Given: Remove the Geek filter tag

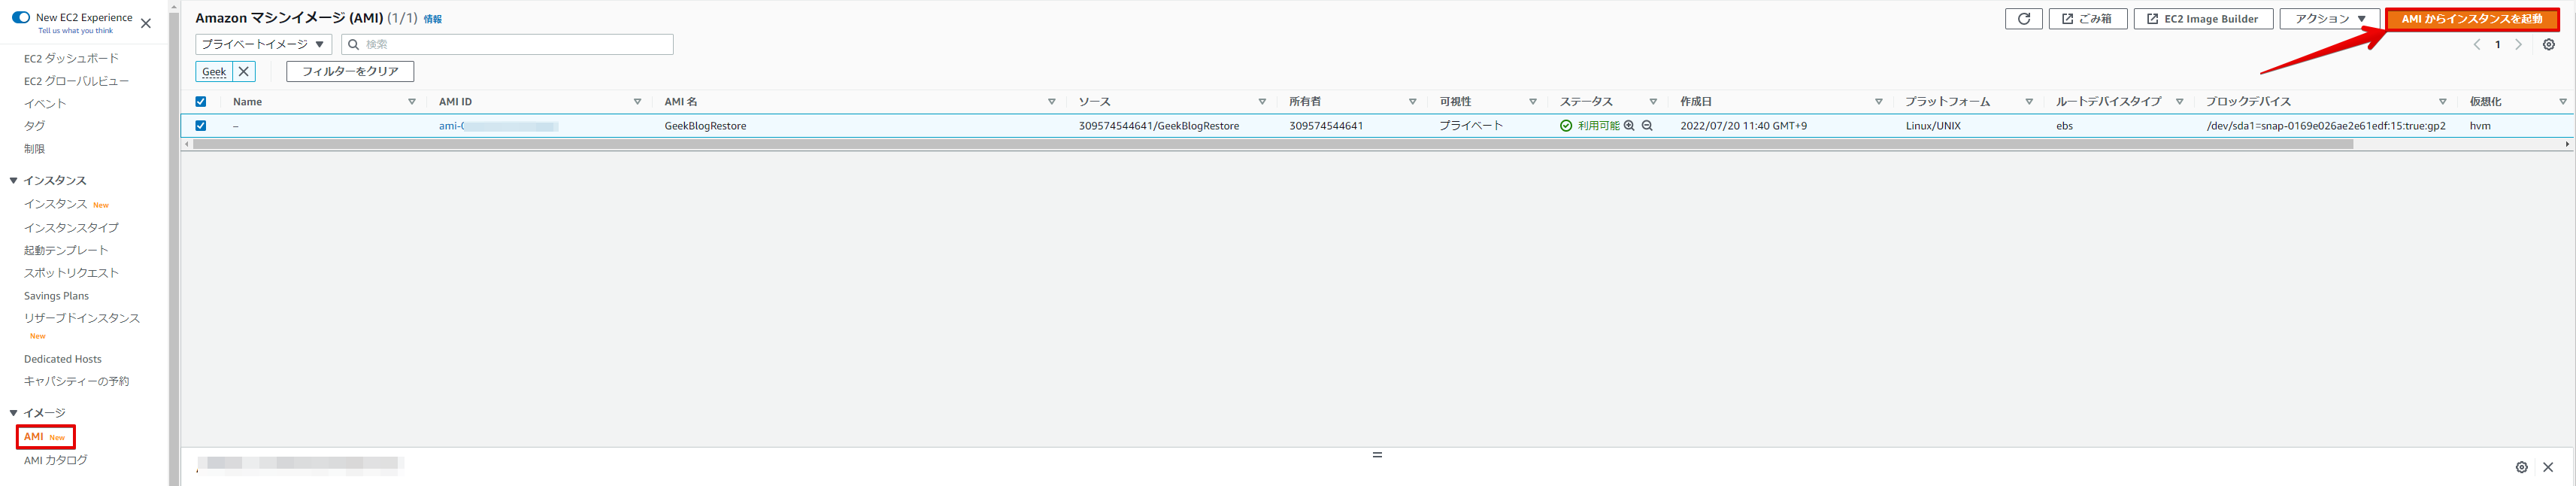Looking at the screenshot, I should [x=244, y=72].
